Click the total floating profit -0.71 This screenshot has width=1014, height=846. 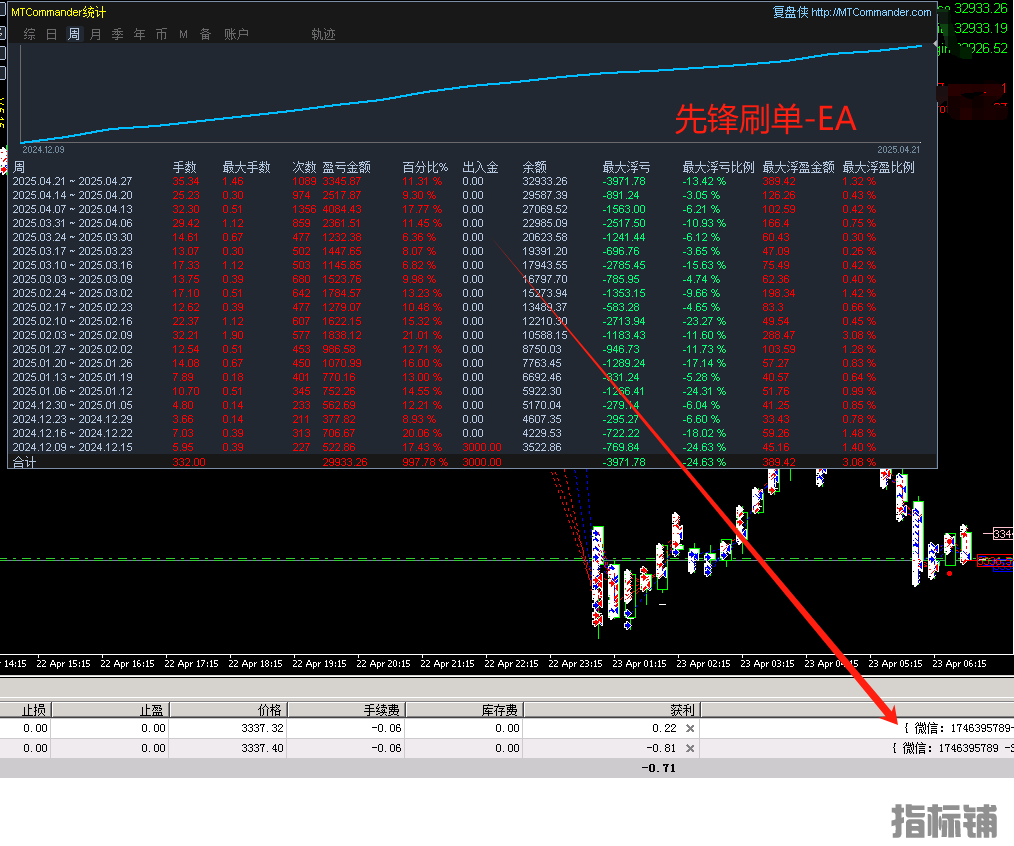658,768
